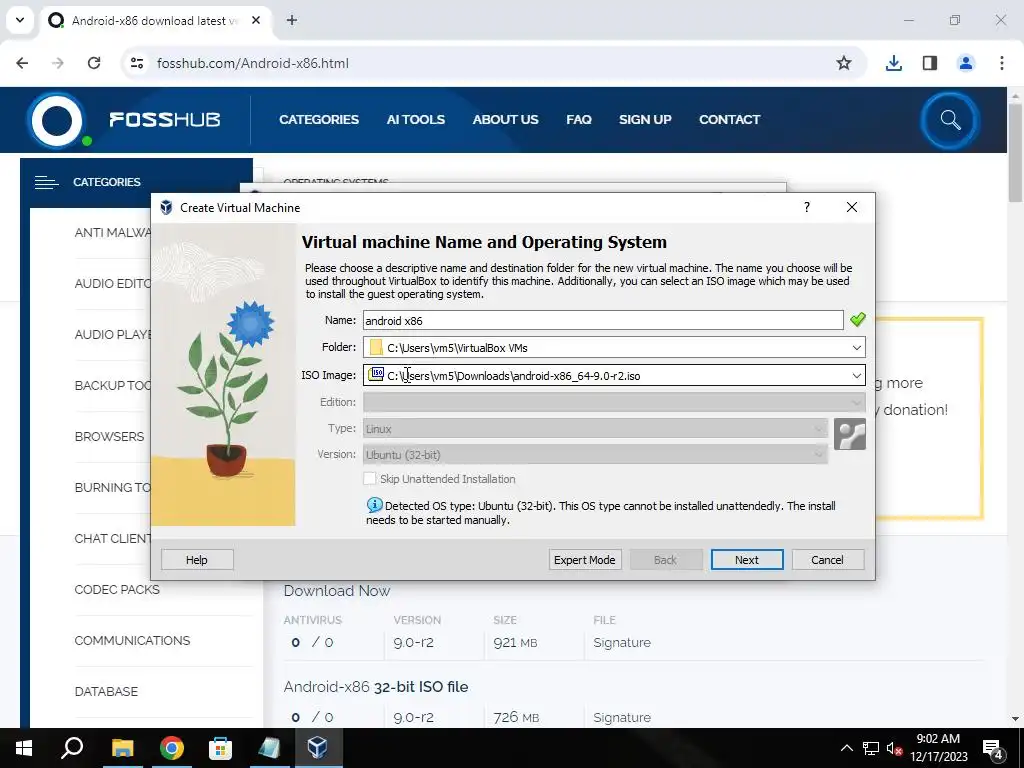Reload the page in Chrome
This screenshot has height=768, width=1024.
(x=94, y=63)
